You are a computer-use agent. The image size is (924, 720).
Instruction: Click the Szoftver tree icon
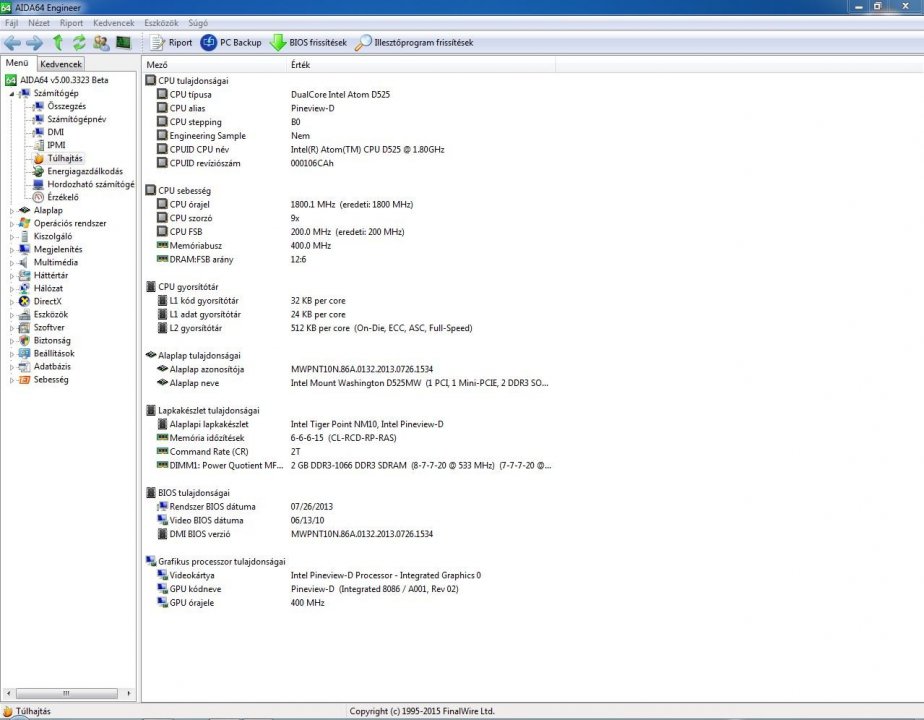pyautogui.click(x=24, y=327)
